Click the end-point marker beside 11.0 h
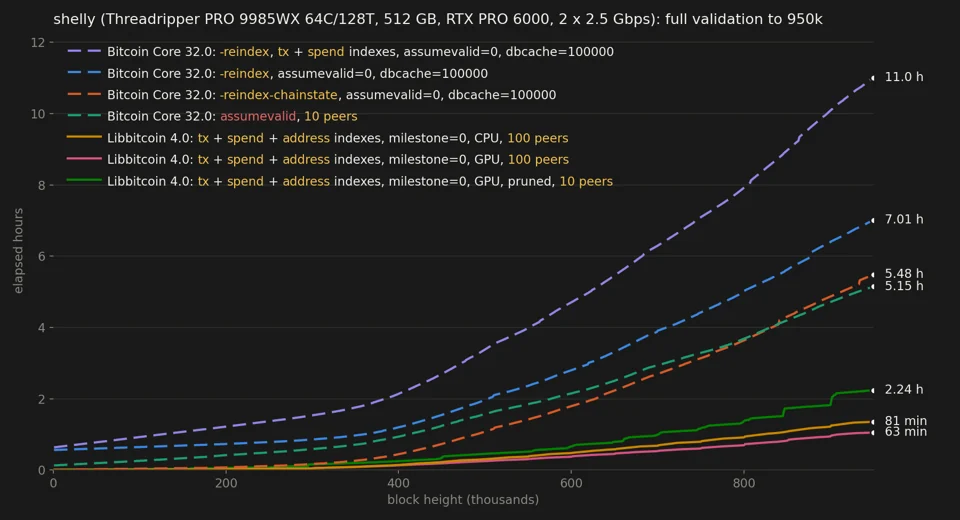Screen dimensions: 960x520 click(x=873, y=78)
